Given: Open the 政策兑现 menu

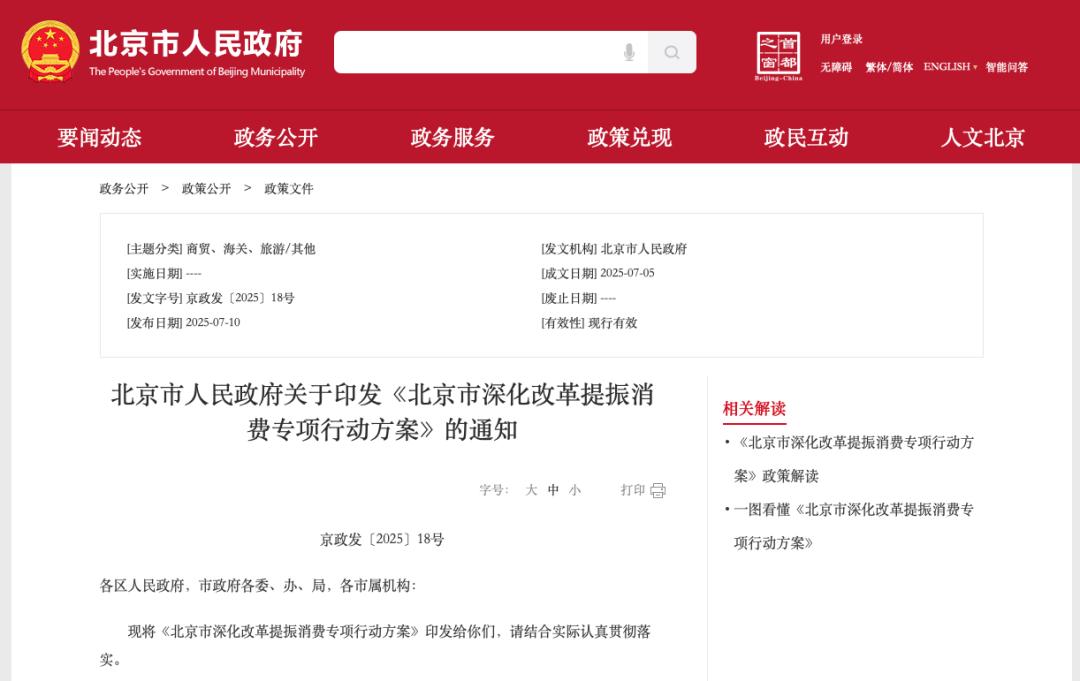Looking at the screenshot, I should pos(629,138).
